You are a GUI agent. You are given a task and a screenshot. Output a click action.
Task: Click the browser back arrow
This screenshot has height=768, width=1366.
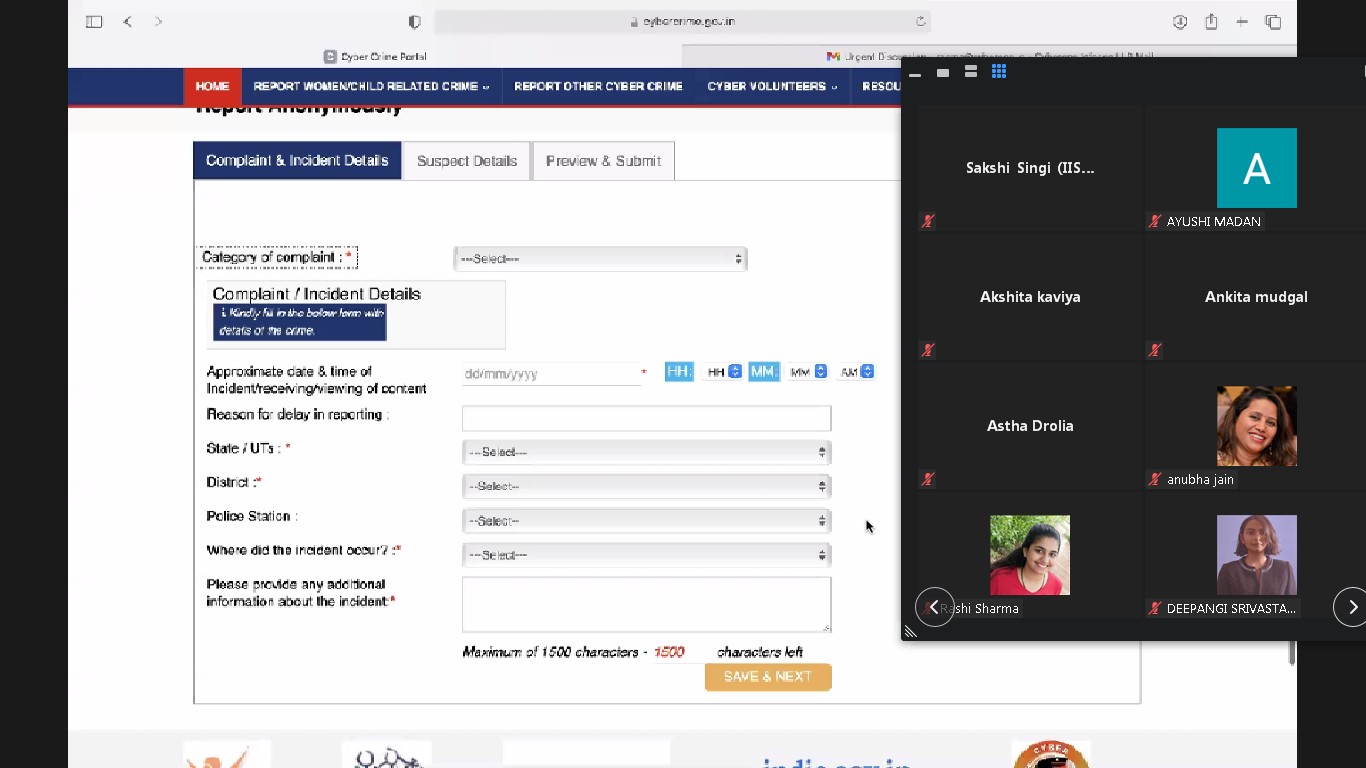[128, 22]
